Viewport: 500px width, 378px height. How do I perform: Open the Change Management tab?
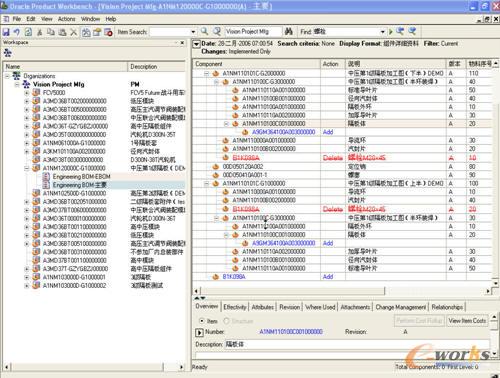tap(401, 307)
